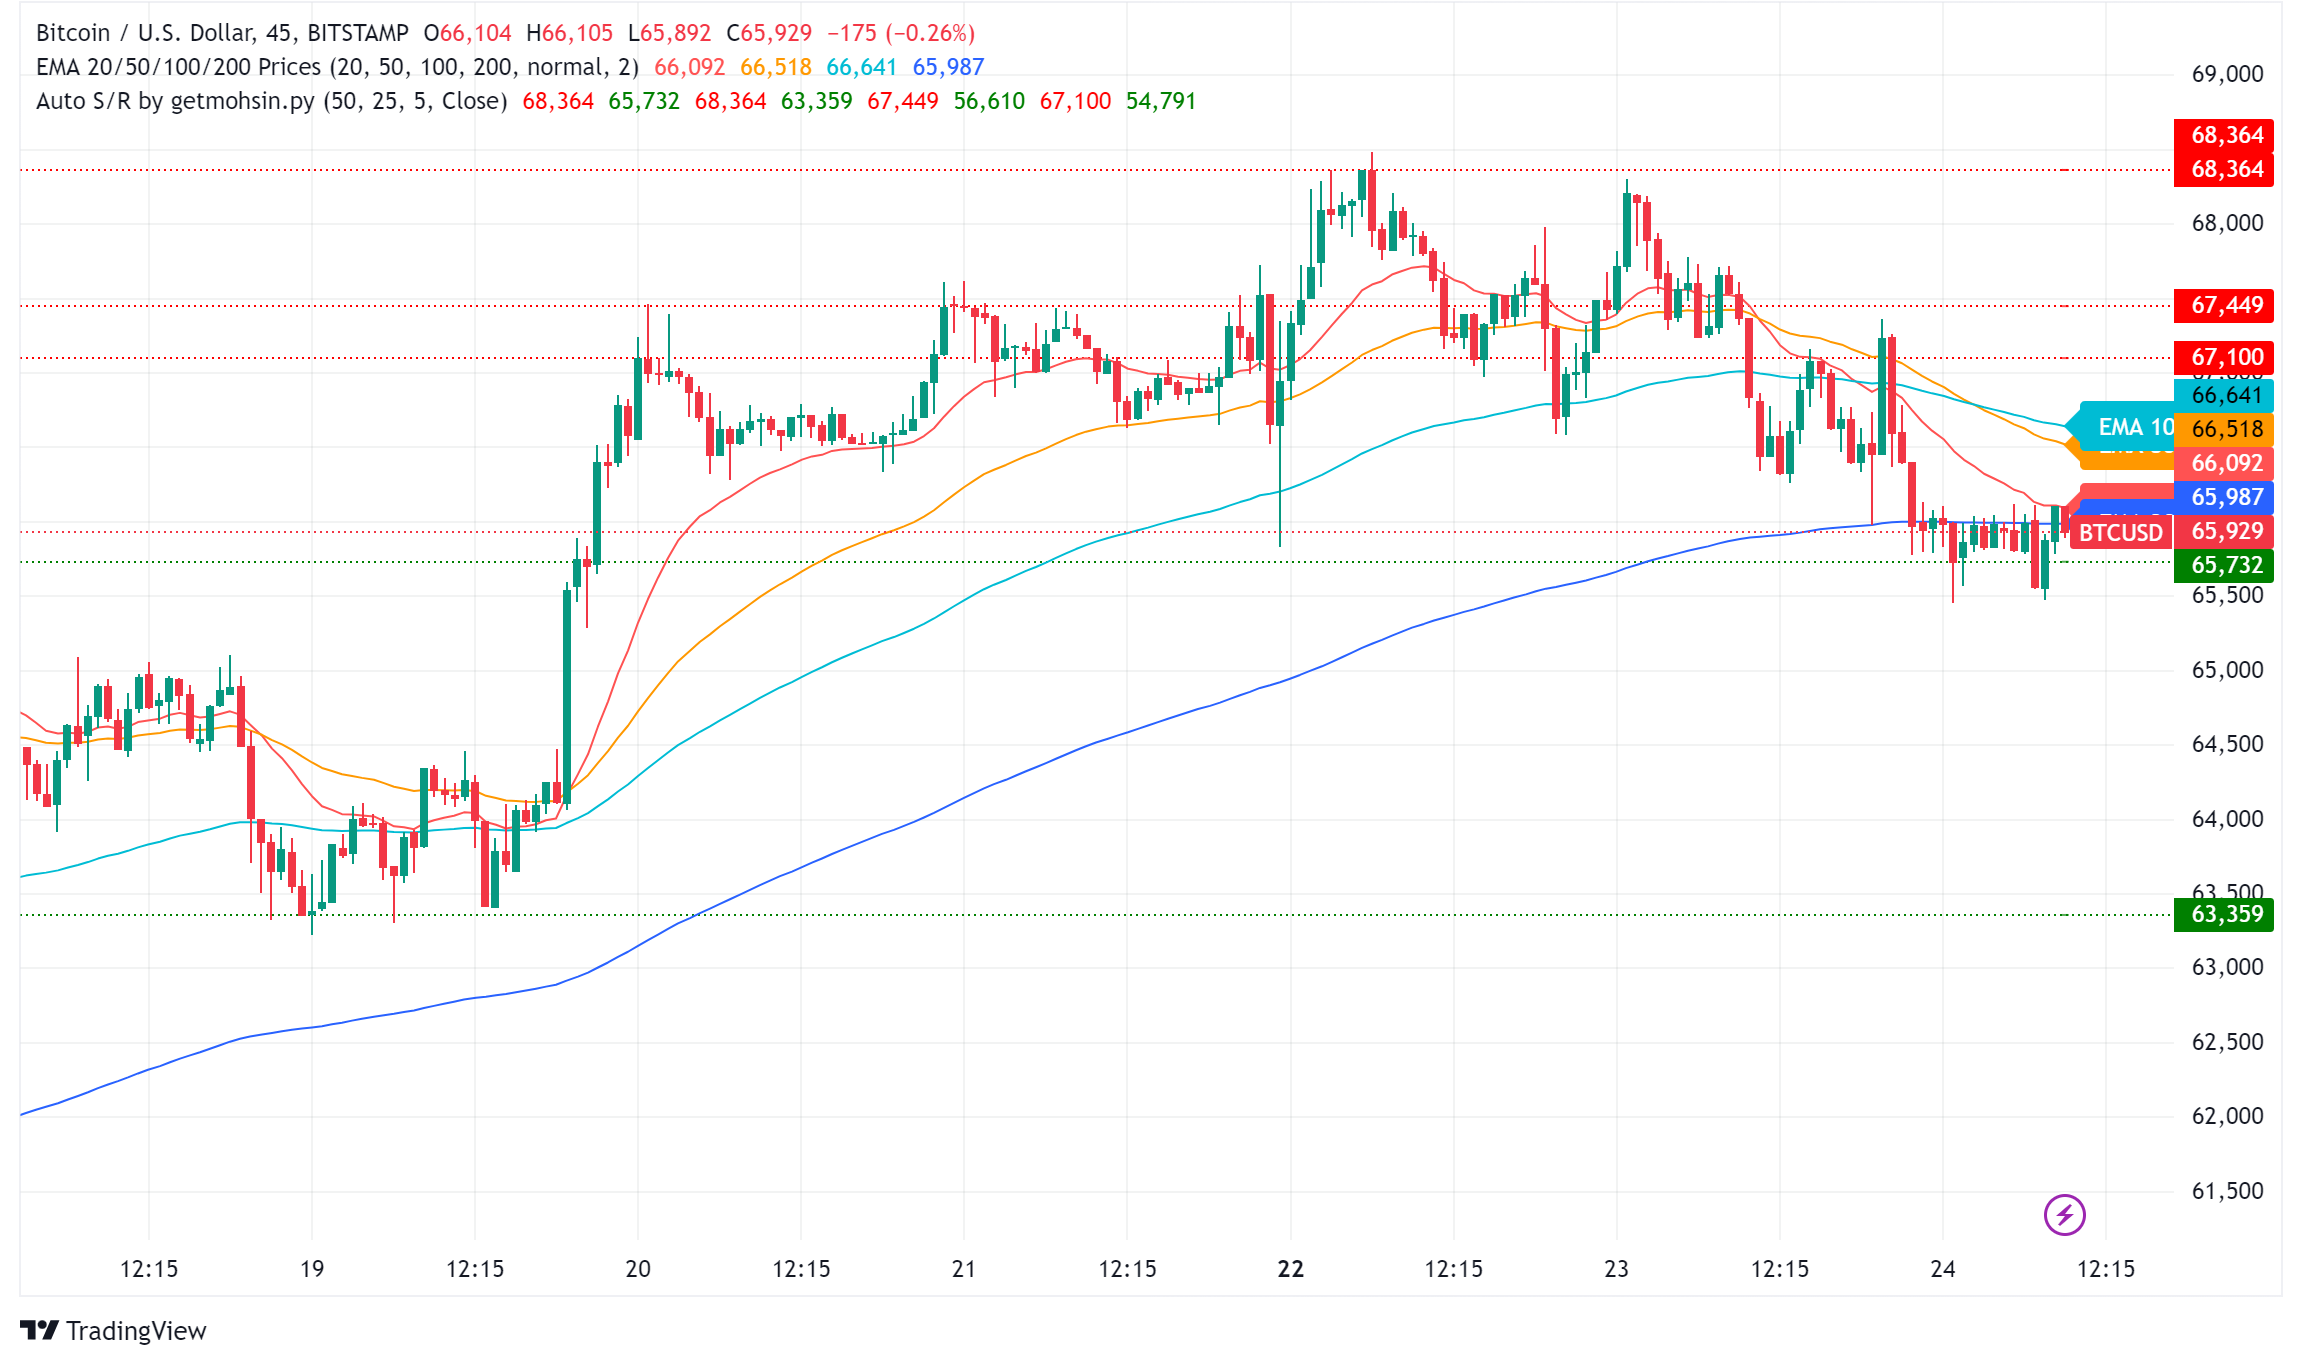
Task: Select the 67,100 resistance price label
Action: point(2224,357)
